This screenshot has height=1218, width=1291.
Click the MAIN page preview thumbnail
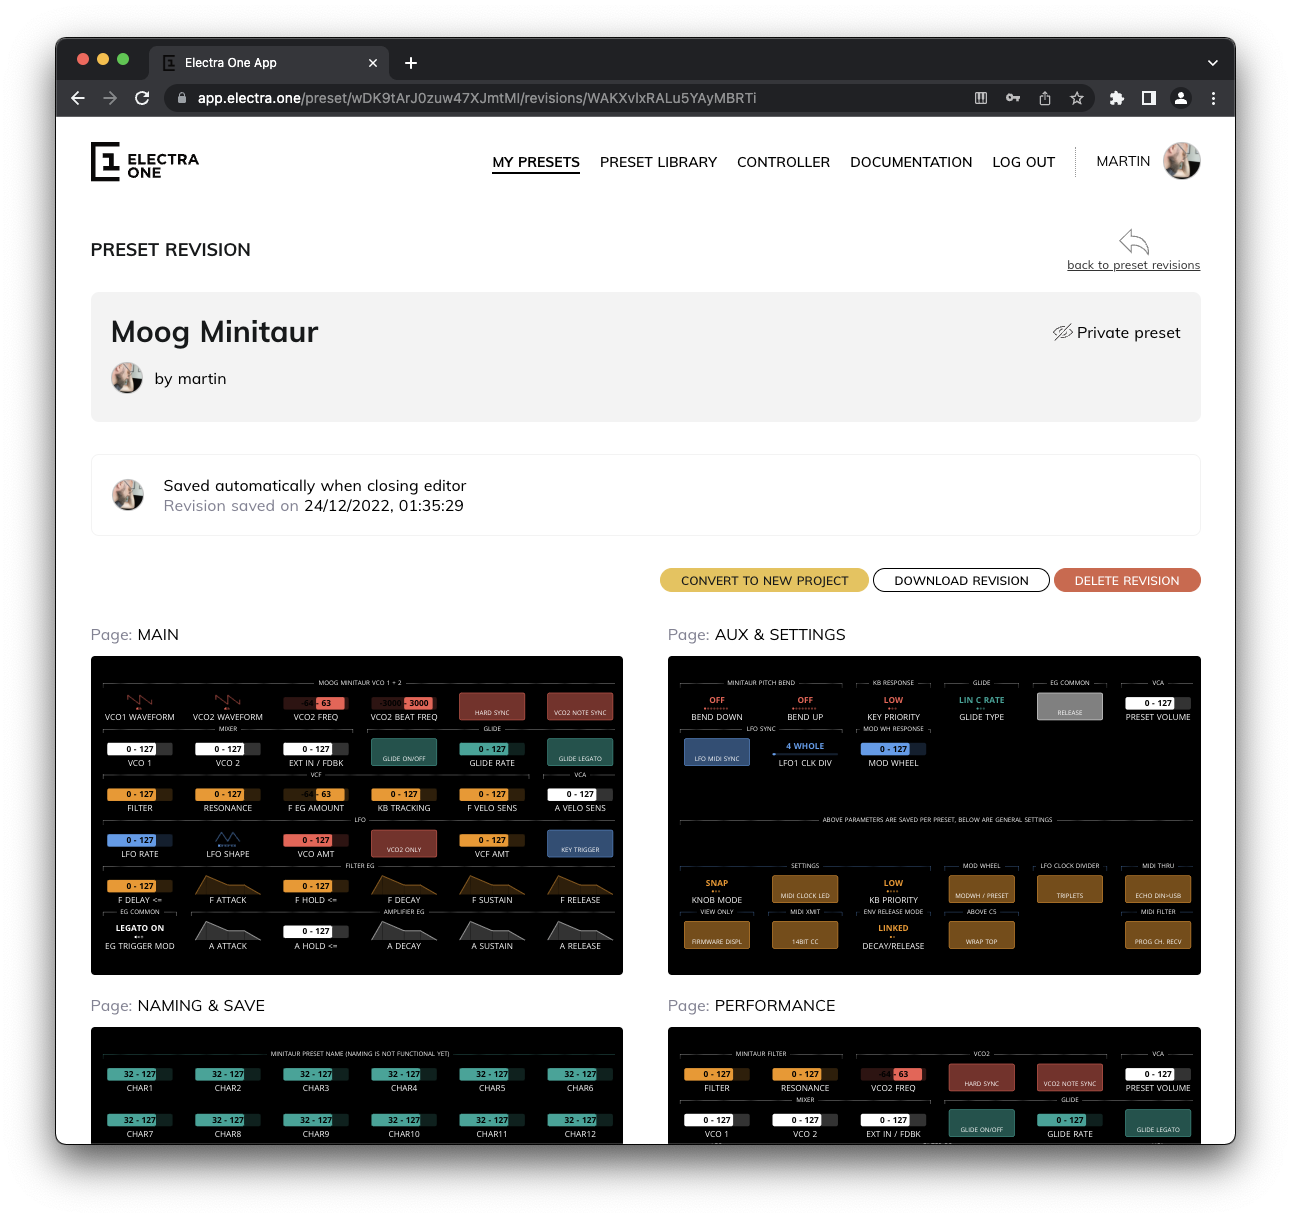coord(357,815)
